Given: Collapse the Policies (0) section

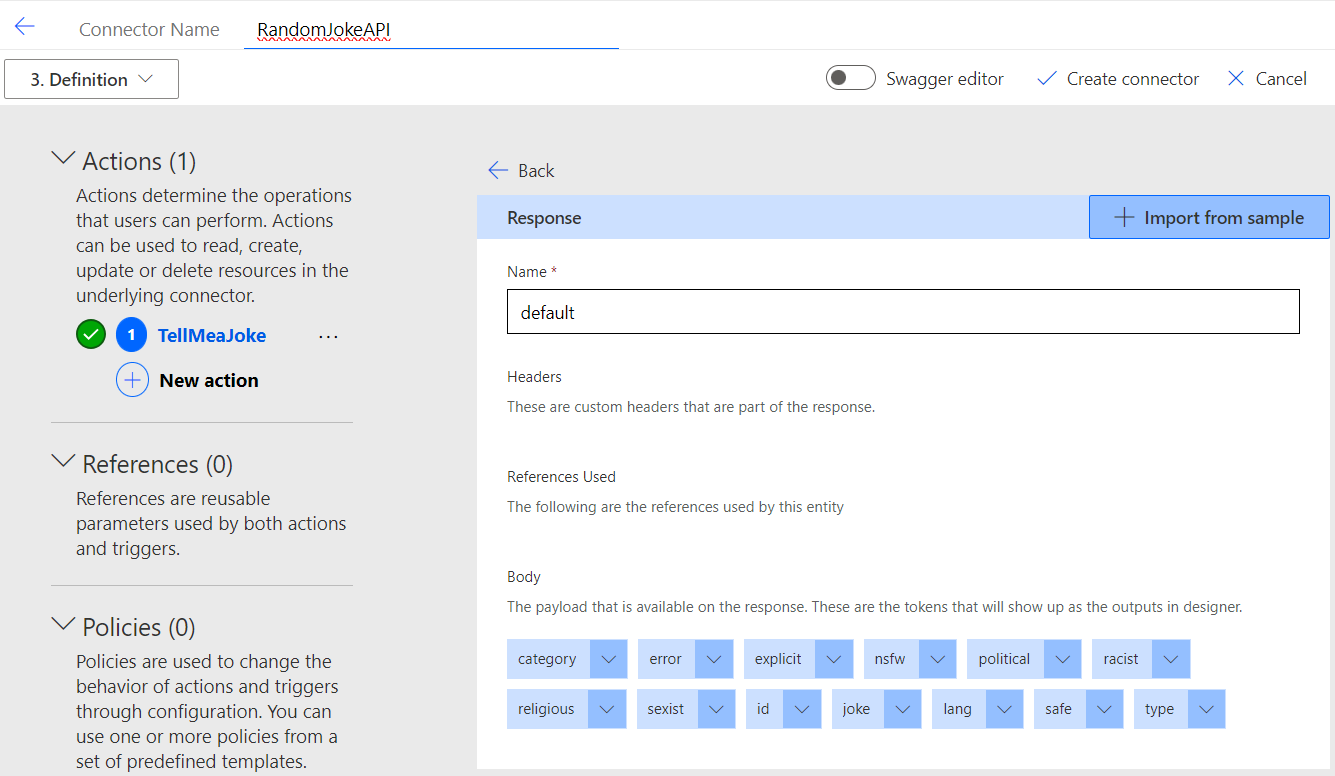Looking at the screenshot, I should [x=63, y=625].
